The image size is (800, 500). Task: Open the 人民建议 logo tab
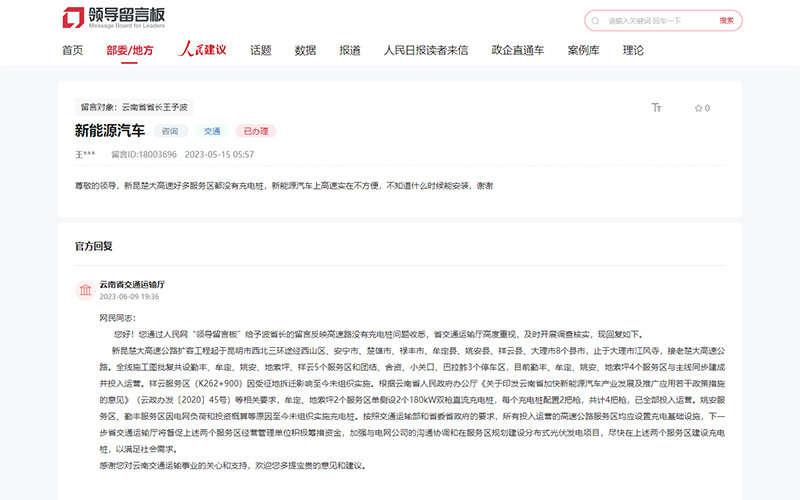point(203,50)
